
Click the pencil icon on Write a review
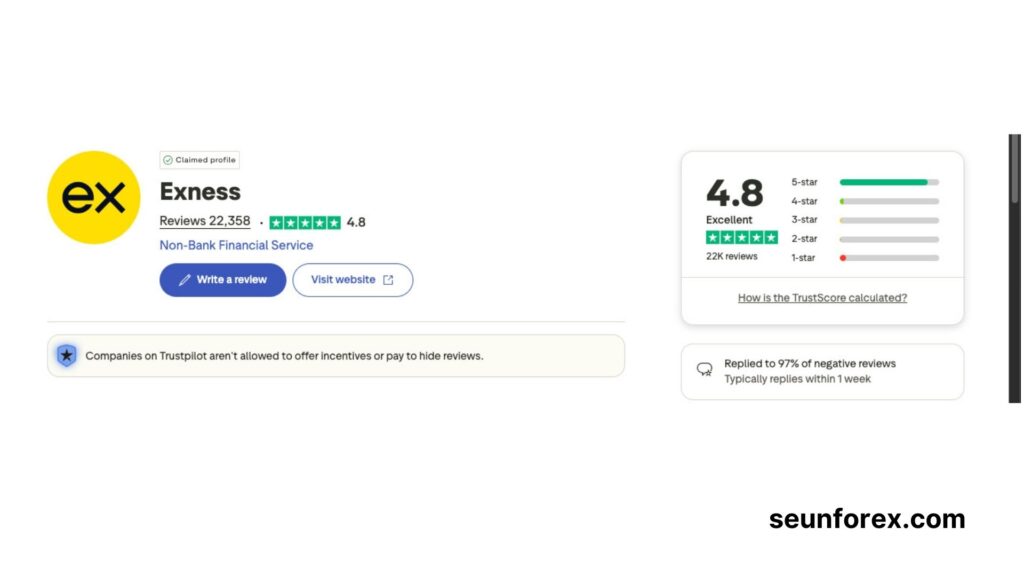(x=184, y=280)
